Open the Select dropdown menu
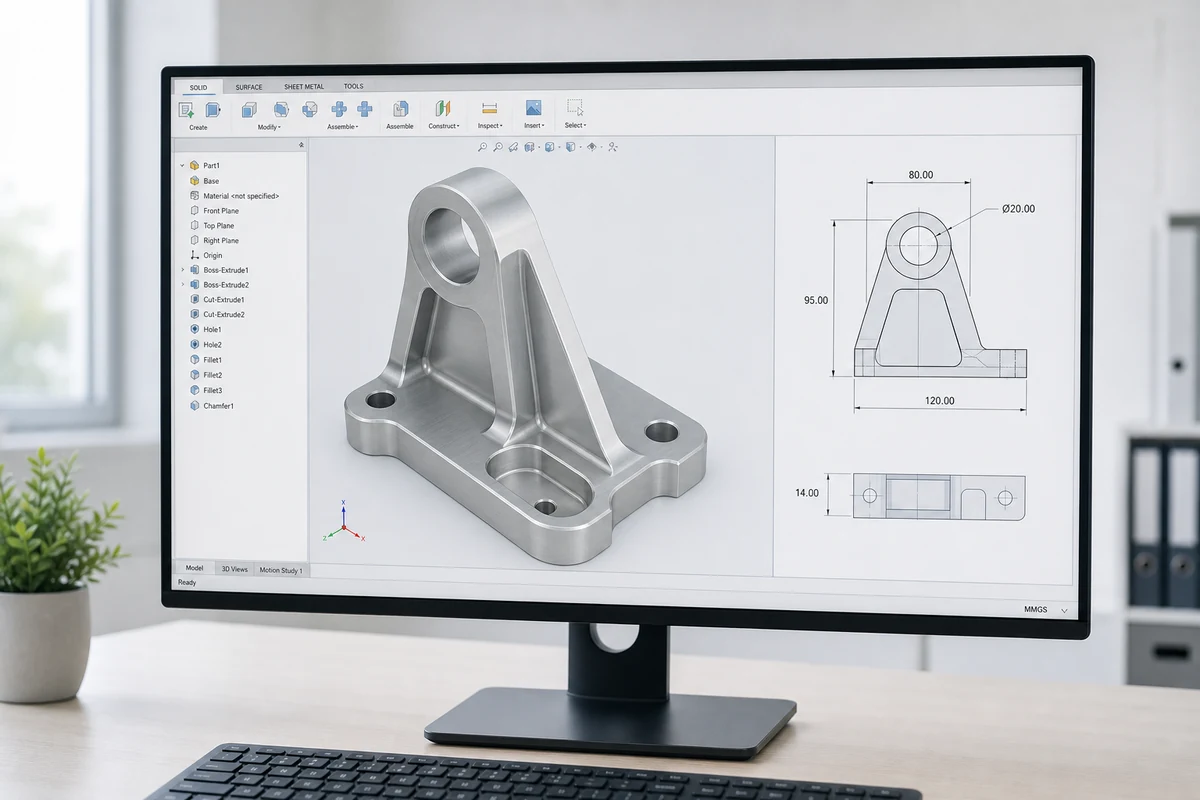The width and height of the screenshot is (1200, 800). pyautogui.click(x=575, y=126)
